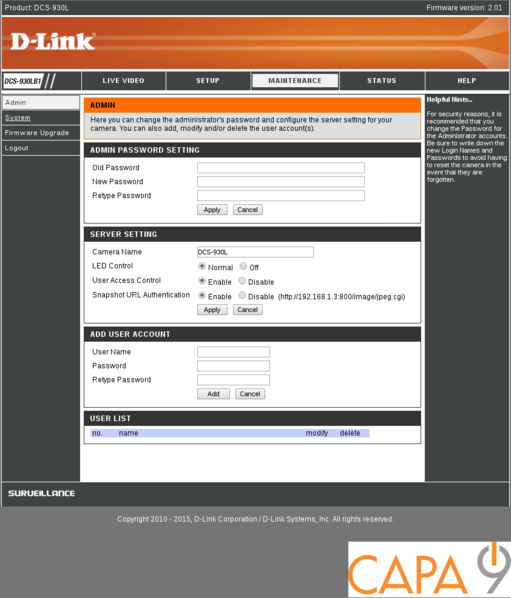This screenshot has width=511, height=598.
Task: Click the DCS-930LB1 model badge
Action: click(x=23, y=81)
